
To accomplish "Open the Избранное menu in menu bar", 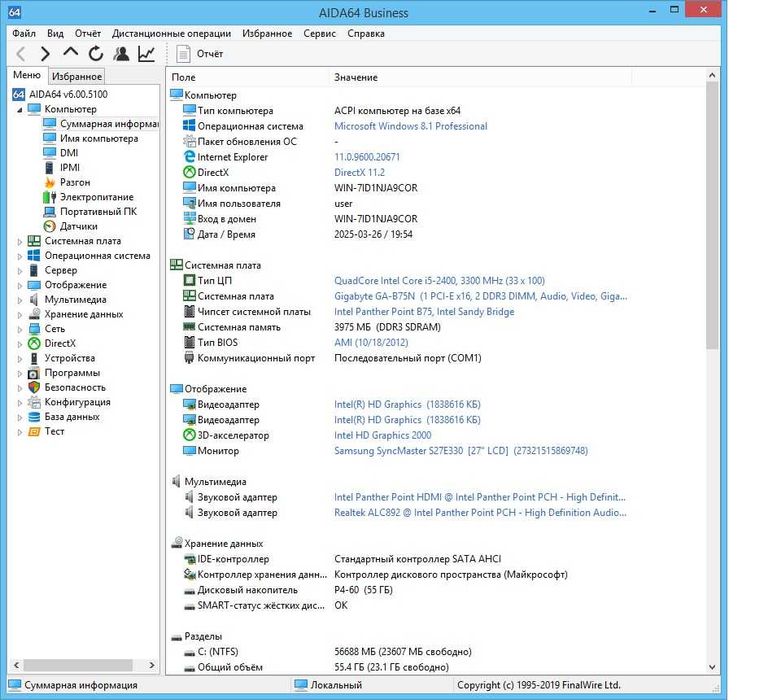I will [x=267, y=33].
